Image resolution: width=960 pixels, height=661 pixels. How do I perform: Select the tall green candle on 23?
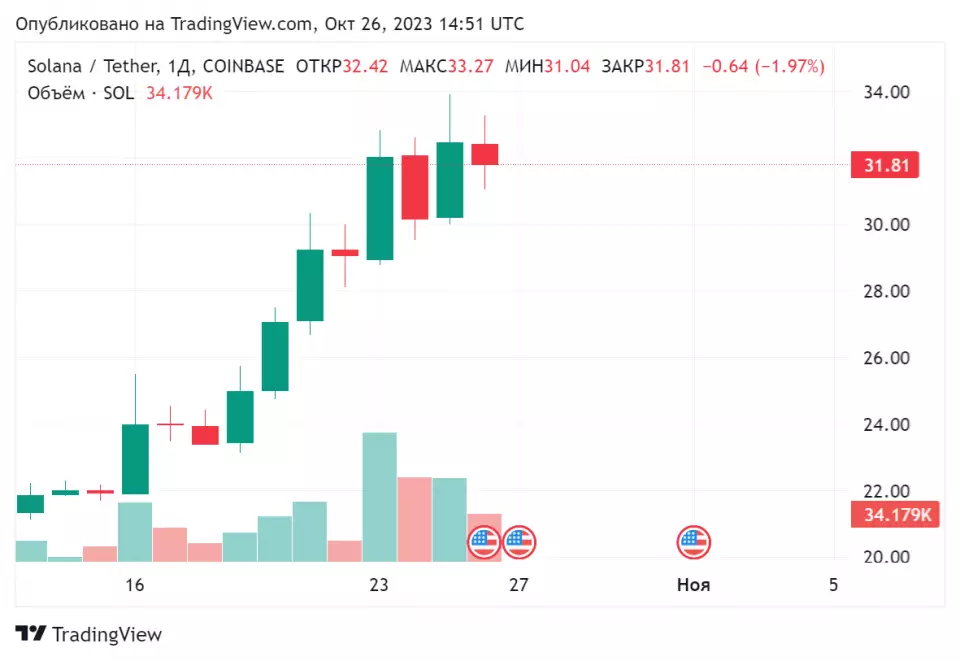(380, 208)
